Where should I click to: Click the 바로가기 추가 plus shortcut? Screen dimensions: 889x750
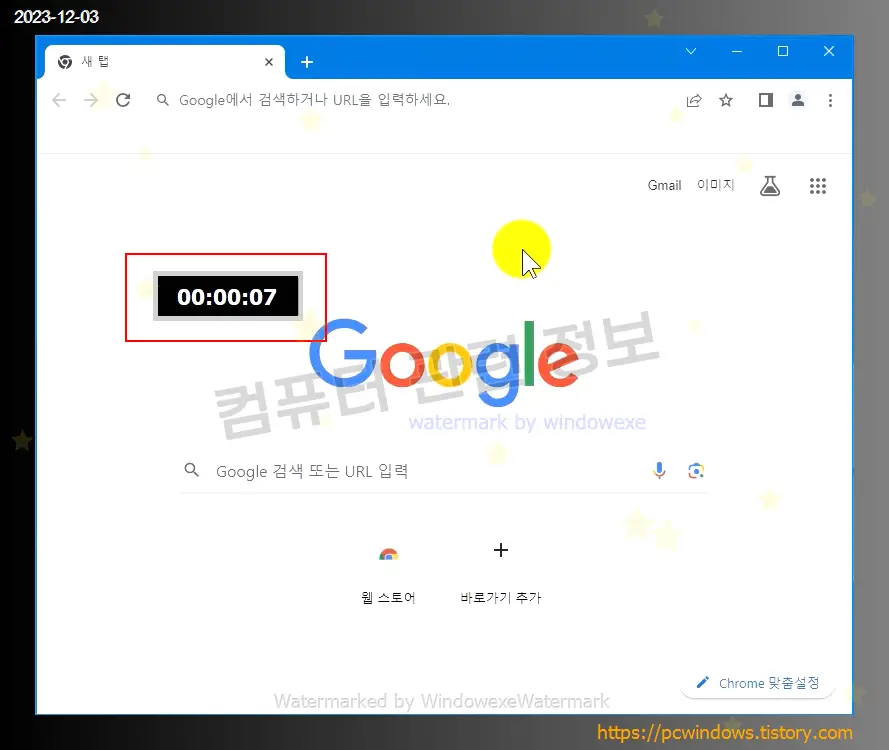point(501,573)
